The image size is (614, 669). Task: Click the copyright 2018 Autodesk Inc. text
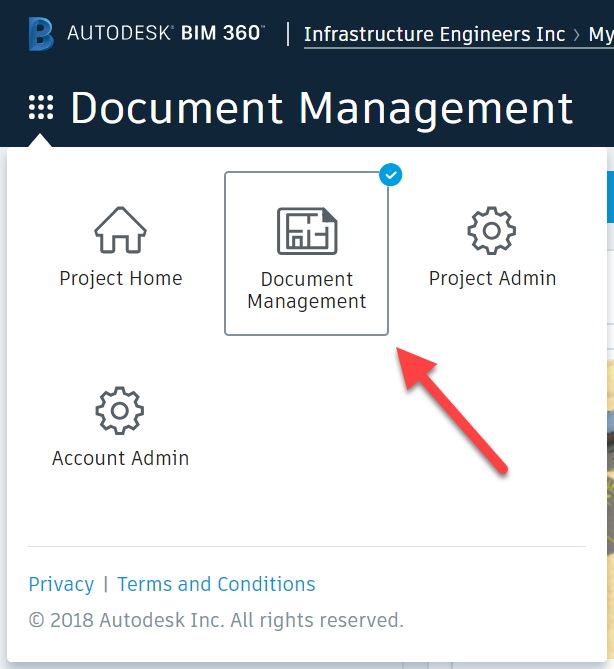(x=216, y=620)
